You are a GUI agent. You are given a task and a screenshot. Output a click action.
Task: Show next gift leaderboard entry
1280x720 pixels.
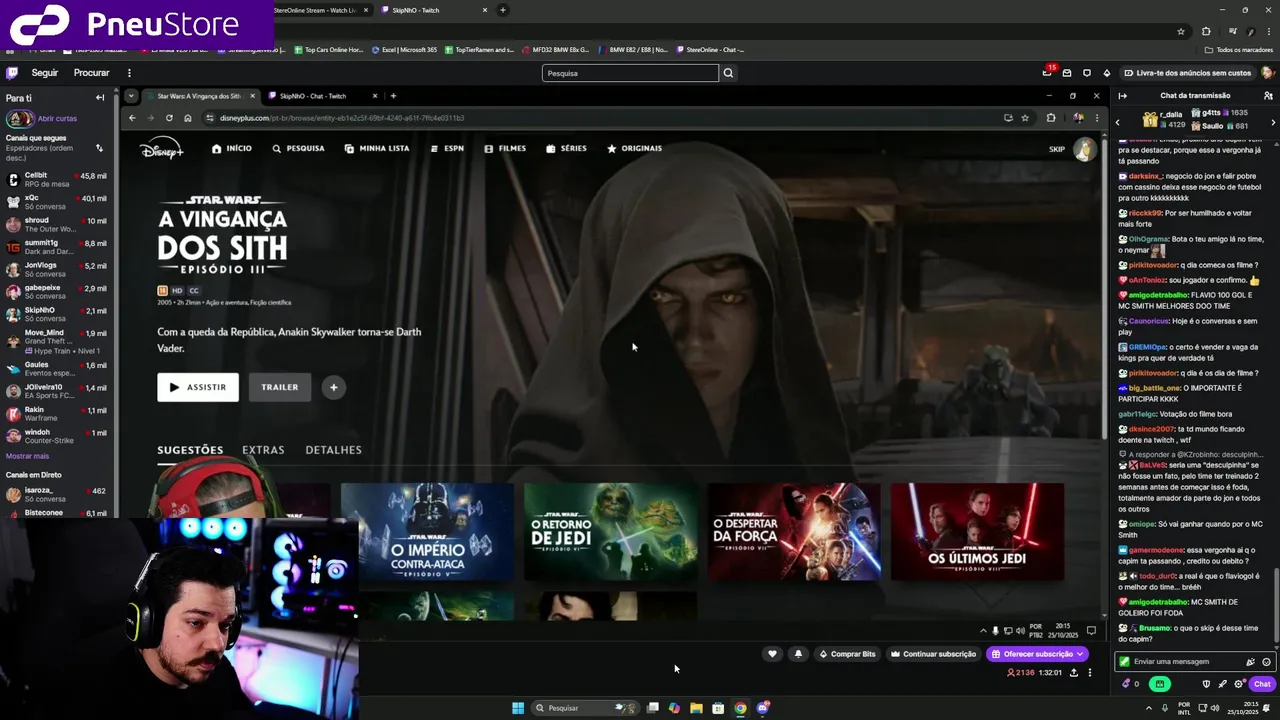(x=1273, y=122)
